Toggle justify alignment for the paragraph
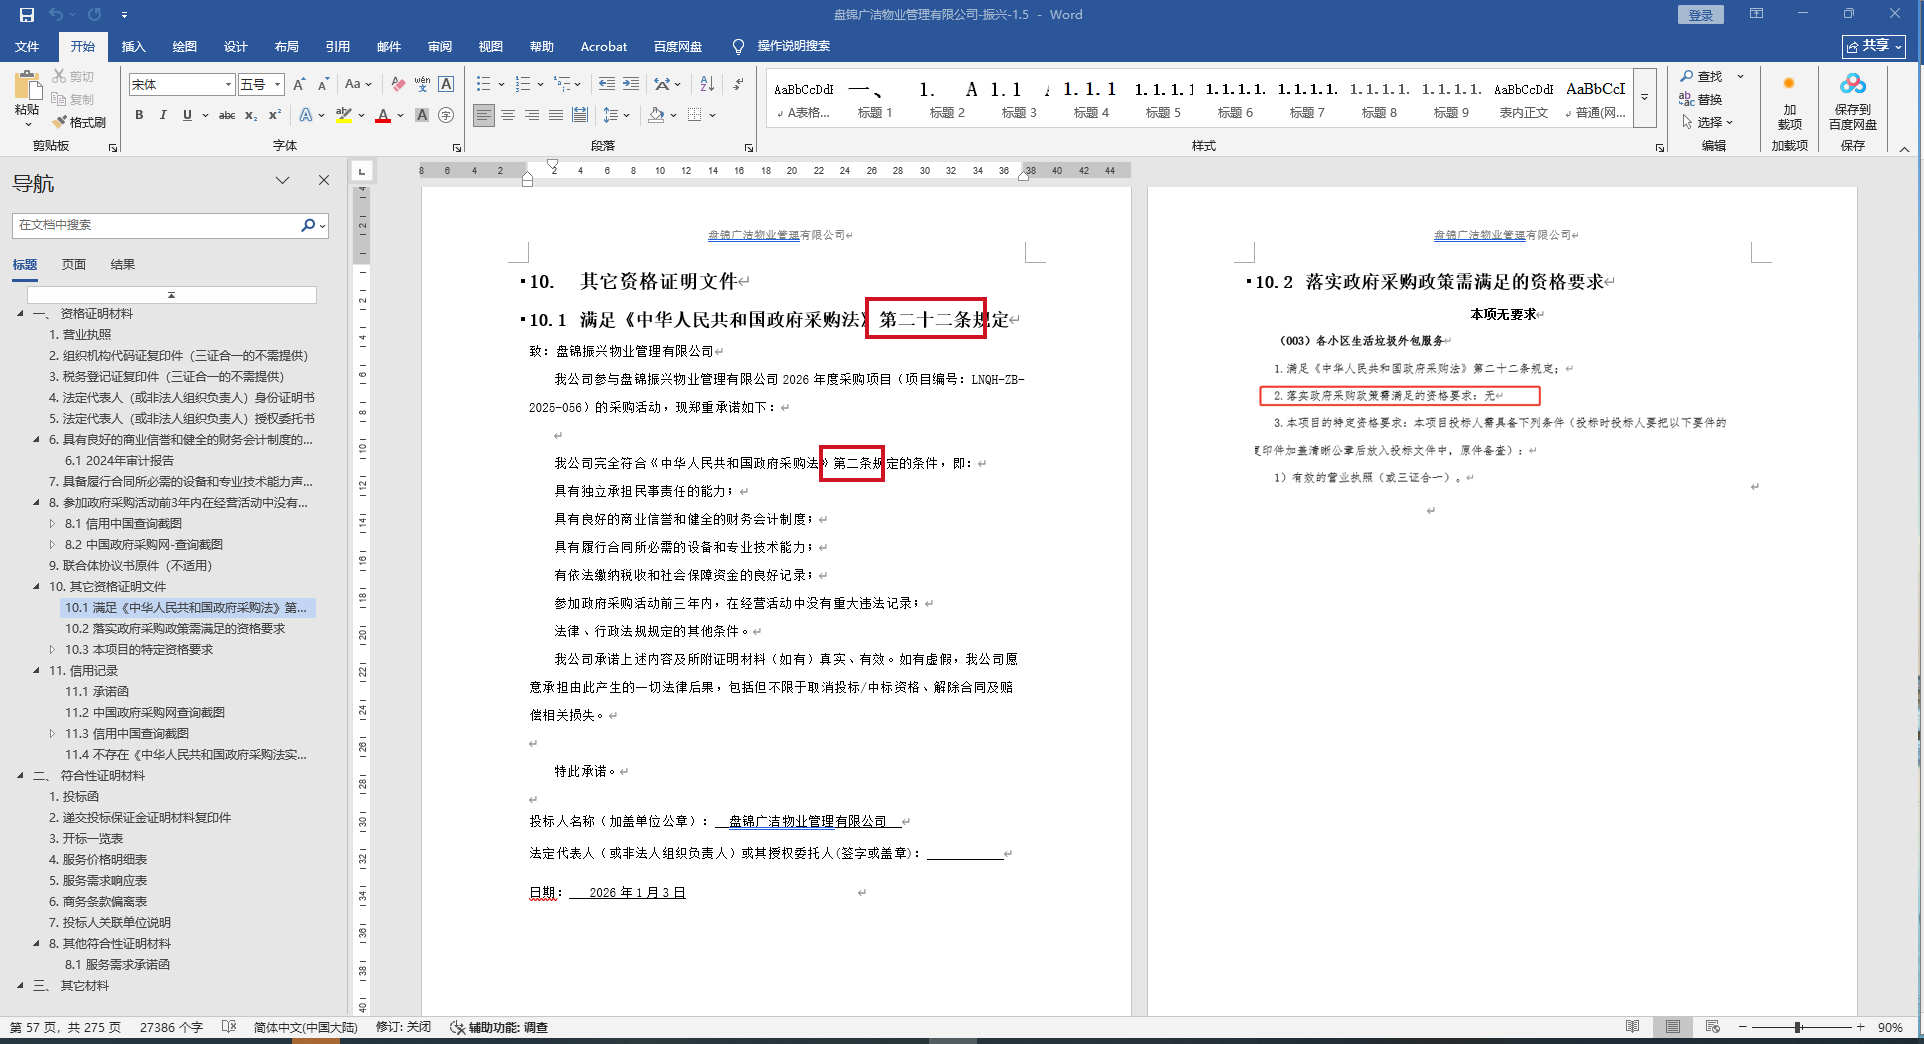Image resolution: width=1924 pixels, height=1044 pixels. click(x=556, y=115)
